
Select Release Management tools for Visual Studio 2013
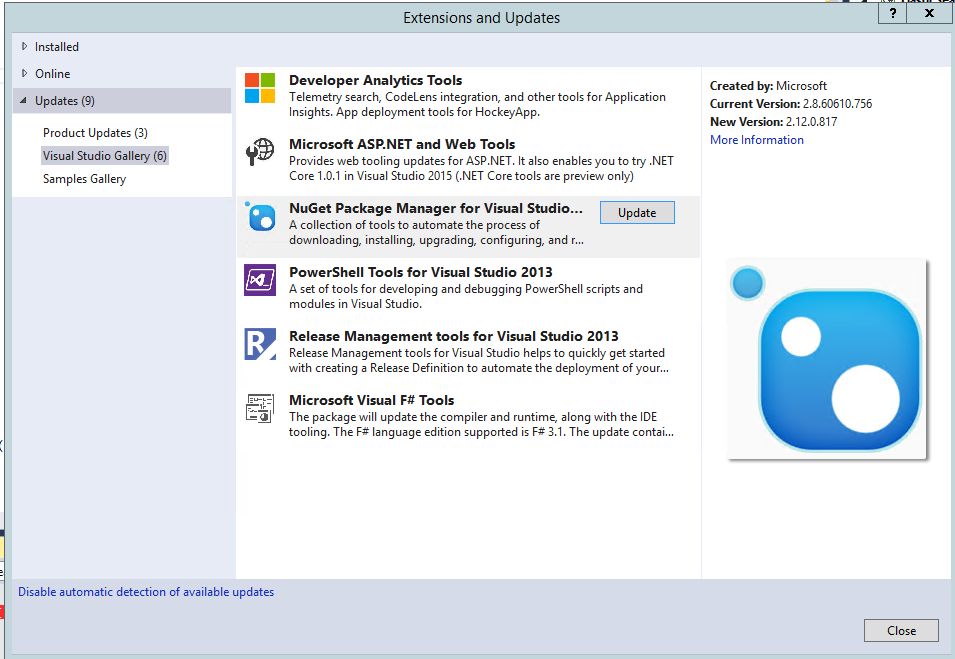454,336
